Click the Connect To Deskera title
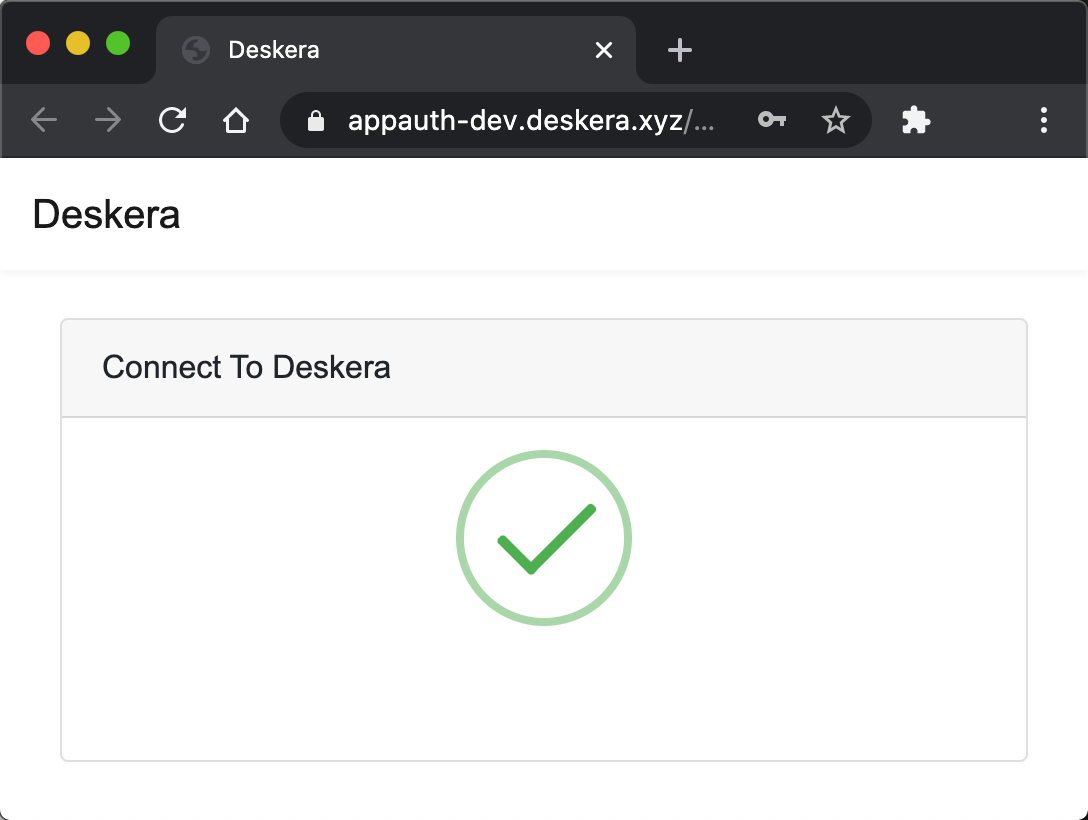The height and width of the screenshot is (820, 1088). pos(246,367)
